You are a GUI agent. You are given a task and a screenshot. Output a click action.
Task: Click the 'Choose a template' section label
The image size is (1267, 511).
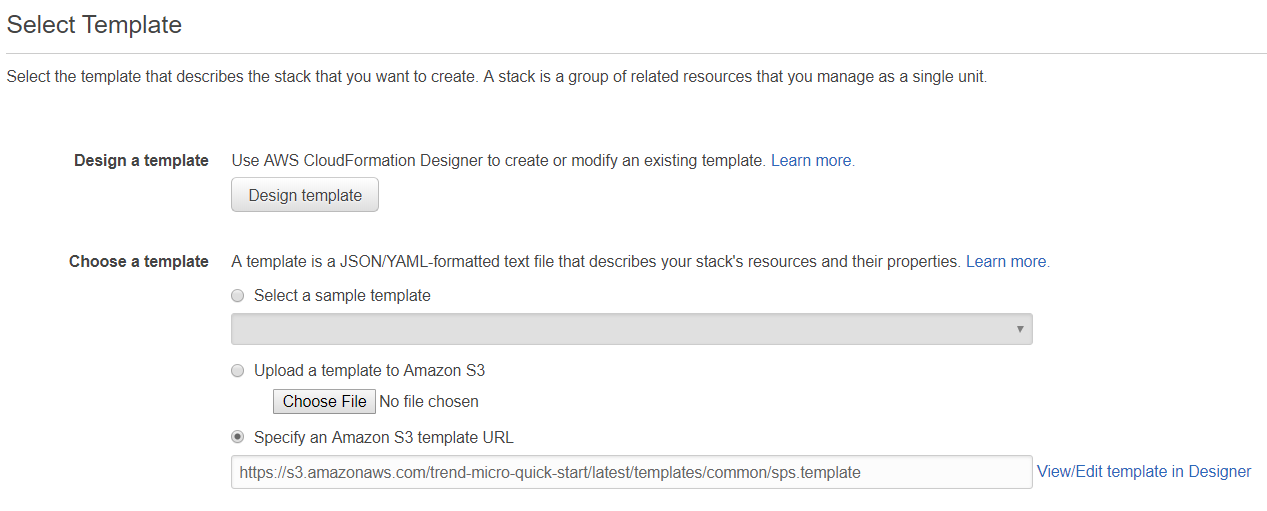pos(138,261)
